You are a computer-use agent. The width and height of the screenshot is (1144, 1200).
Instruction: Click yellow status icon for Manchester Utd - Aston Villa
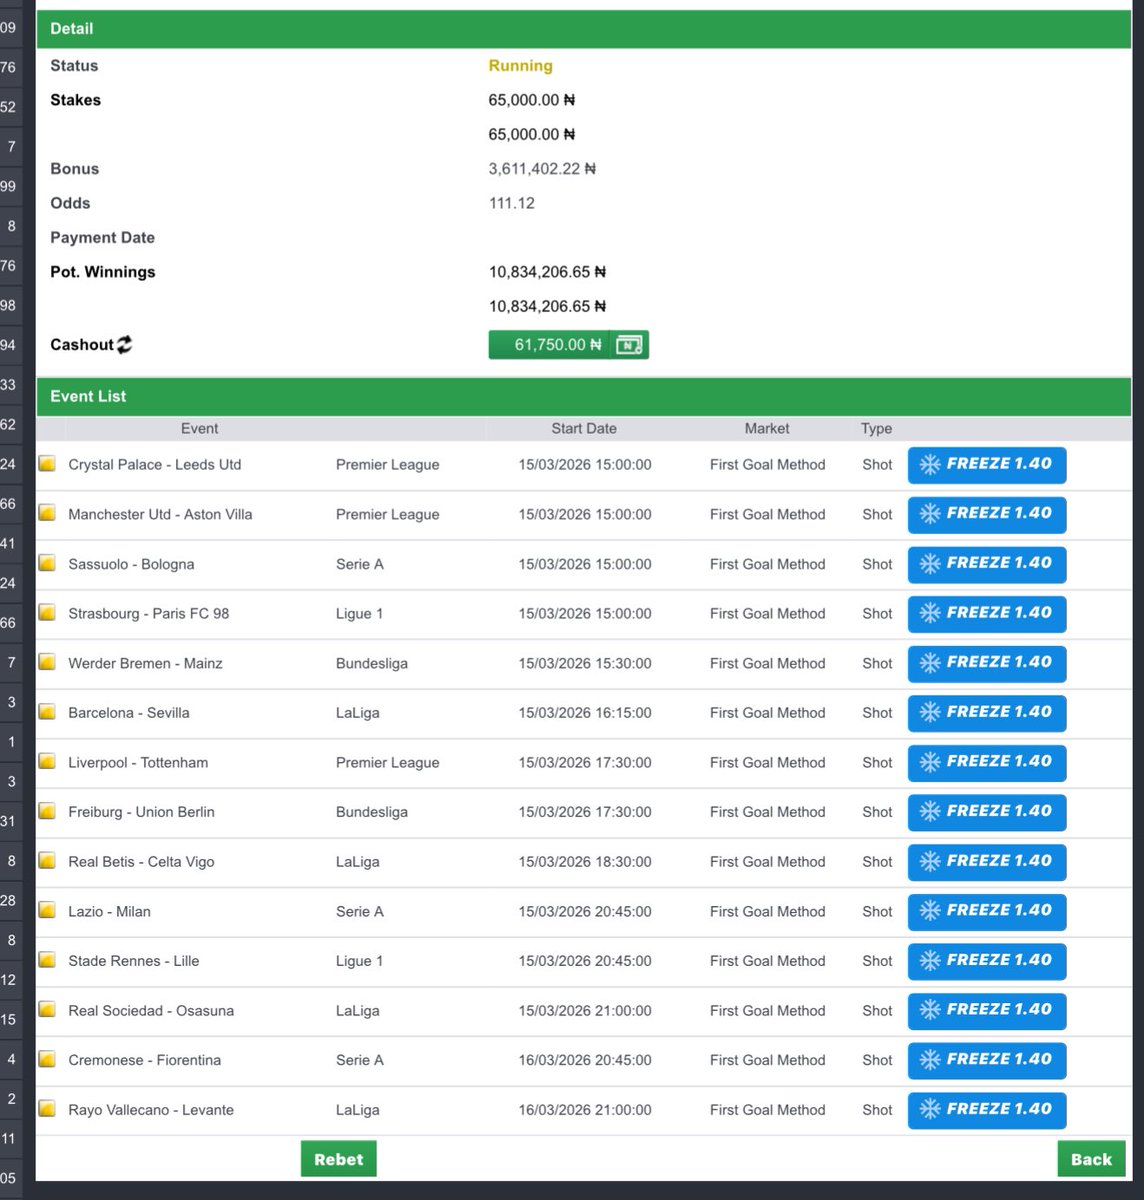pos(47,514)
